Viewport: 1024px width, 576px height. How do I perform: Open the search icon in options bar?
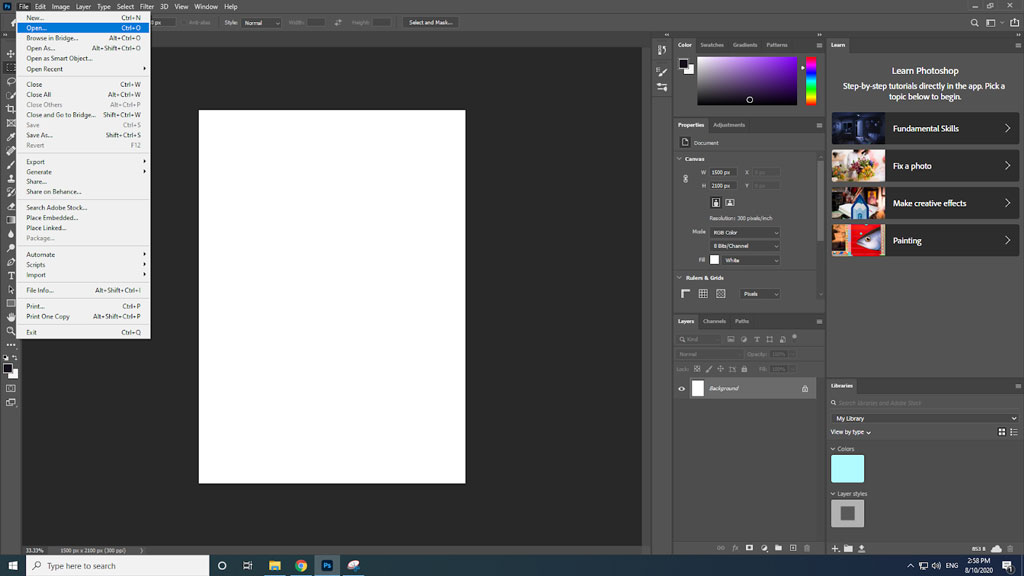974,23
